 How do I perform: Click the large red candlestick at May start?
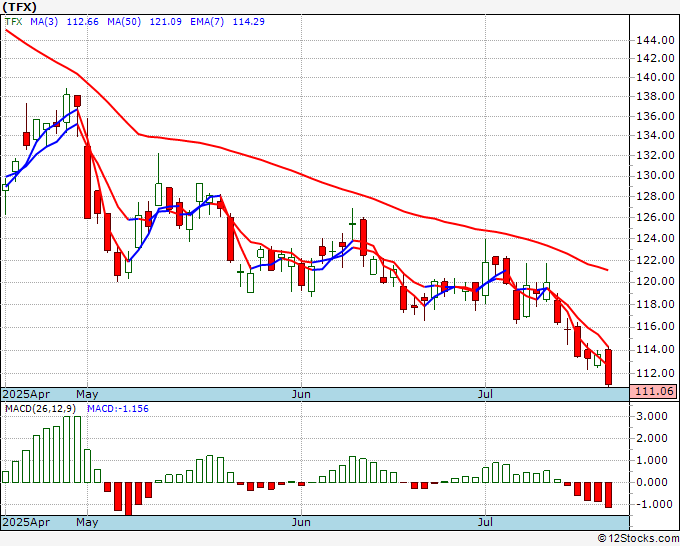coord(87,182)
